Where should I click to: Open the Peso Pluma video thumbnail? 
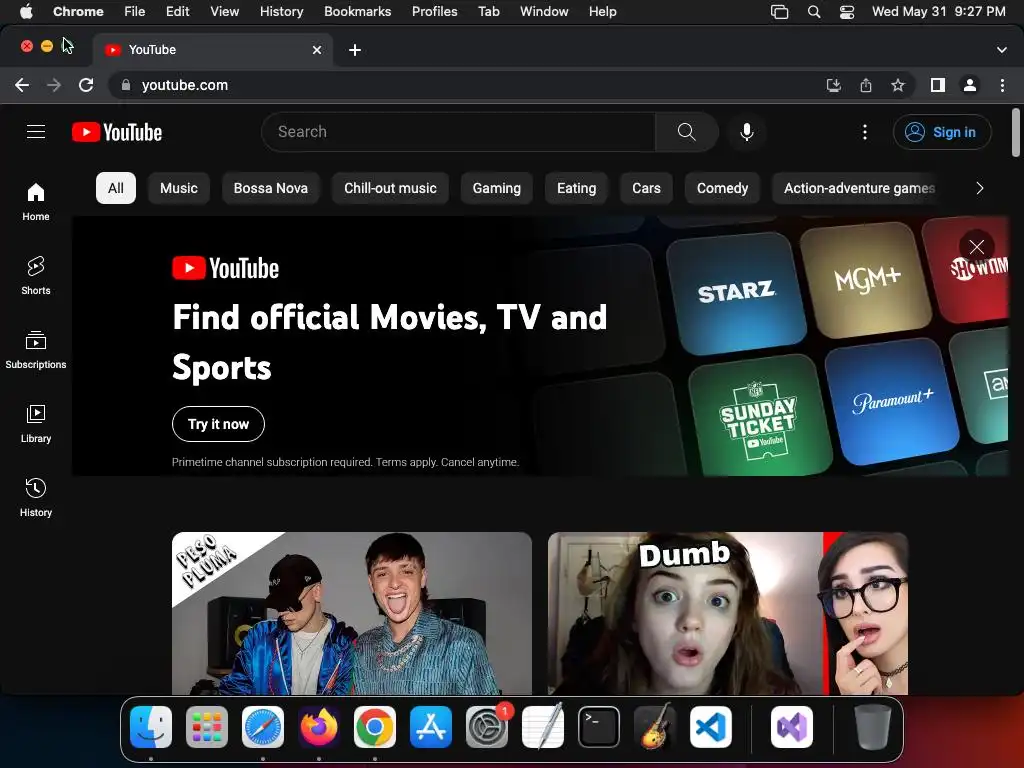[351, 613]
